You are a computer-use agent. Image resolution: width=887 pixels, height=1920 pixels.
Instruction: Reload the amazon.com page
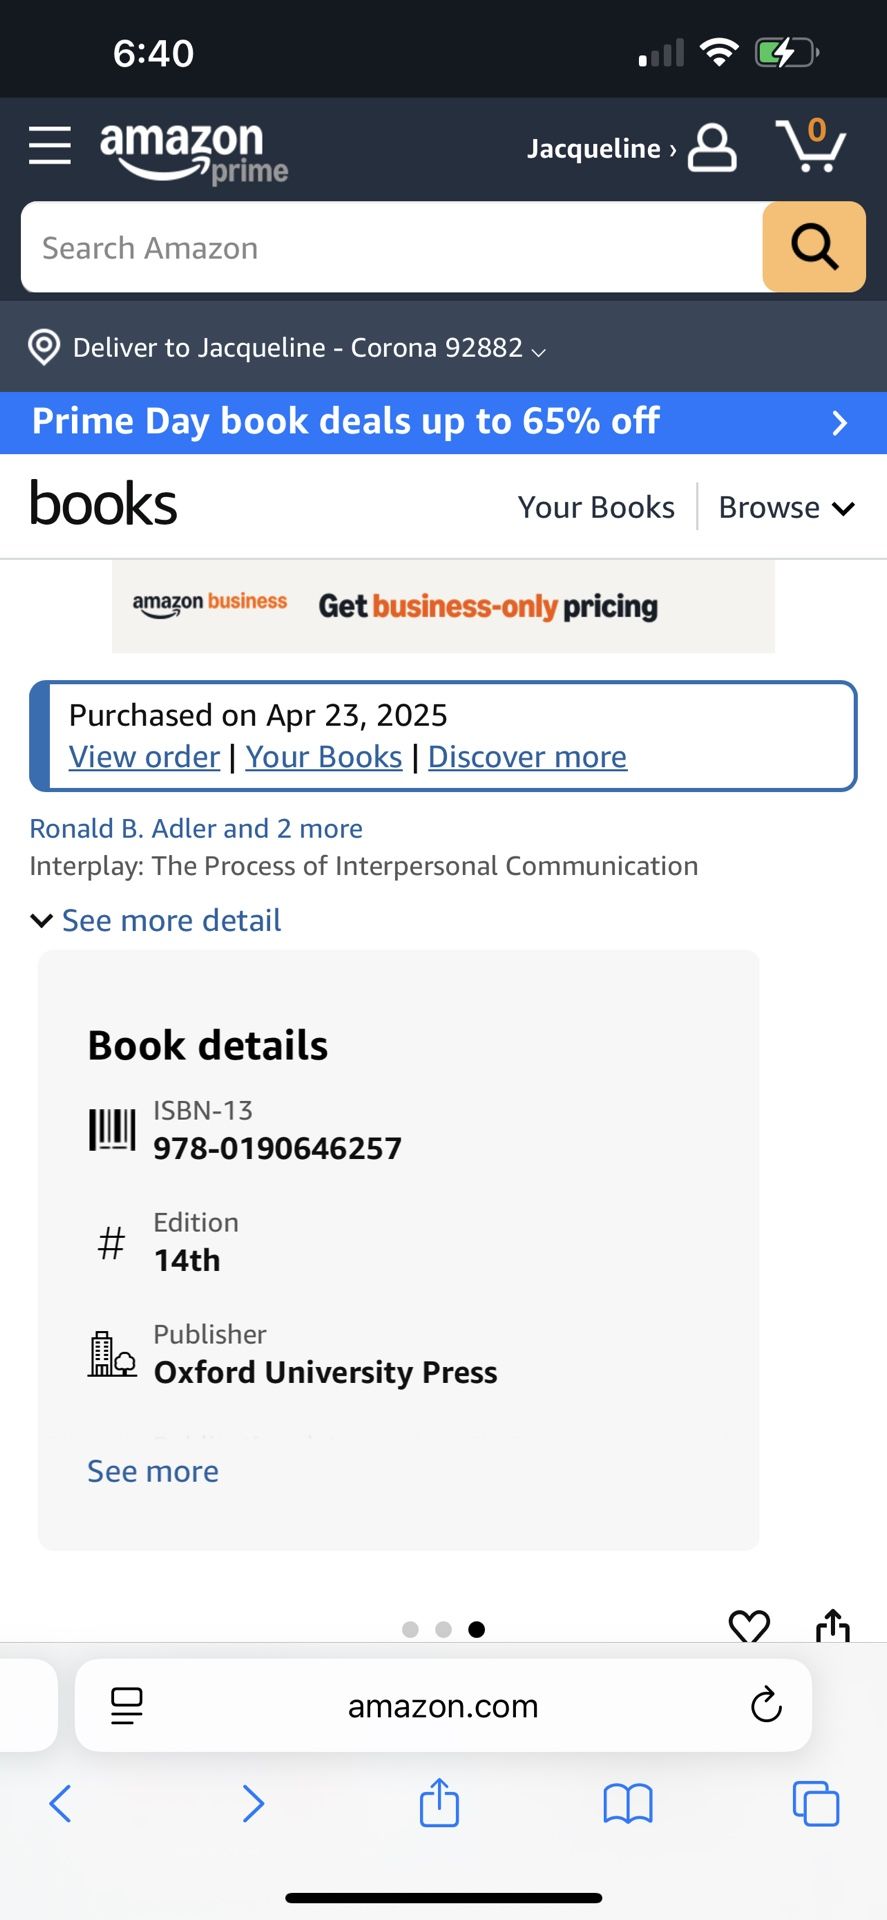tap(766, 1705)
